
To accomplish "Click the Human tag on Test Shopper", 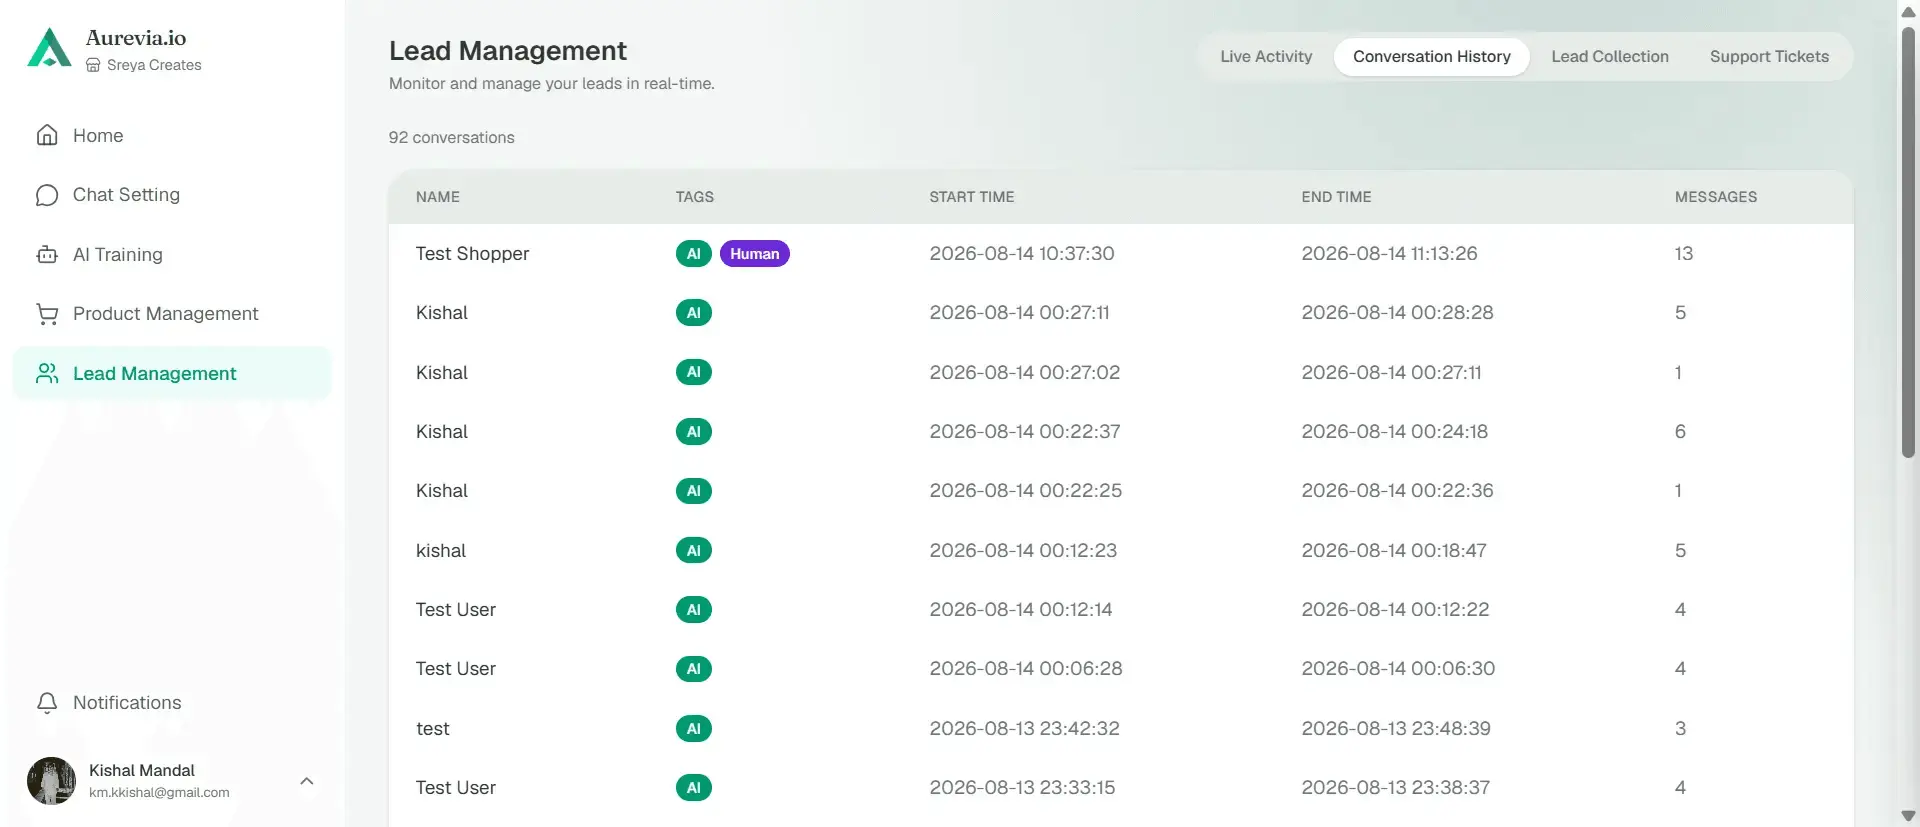I will 755,254.
